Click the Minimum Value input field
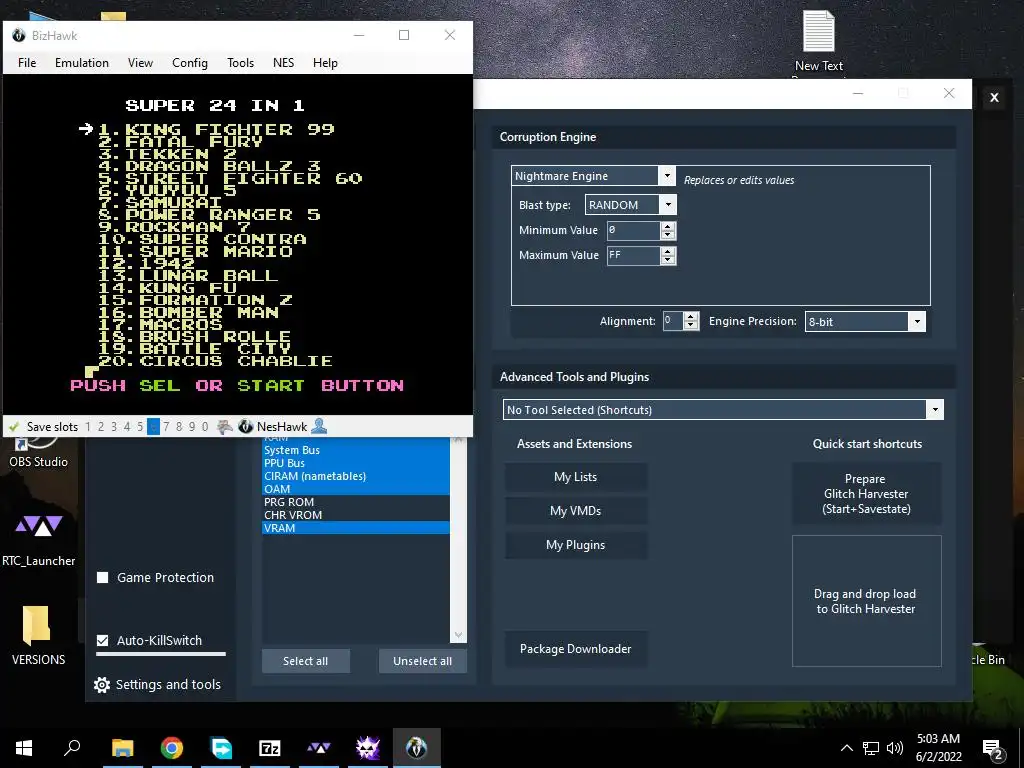The image size is (1024, 768). [x=633, y=230]
